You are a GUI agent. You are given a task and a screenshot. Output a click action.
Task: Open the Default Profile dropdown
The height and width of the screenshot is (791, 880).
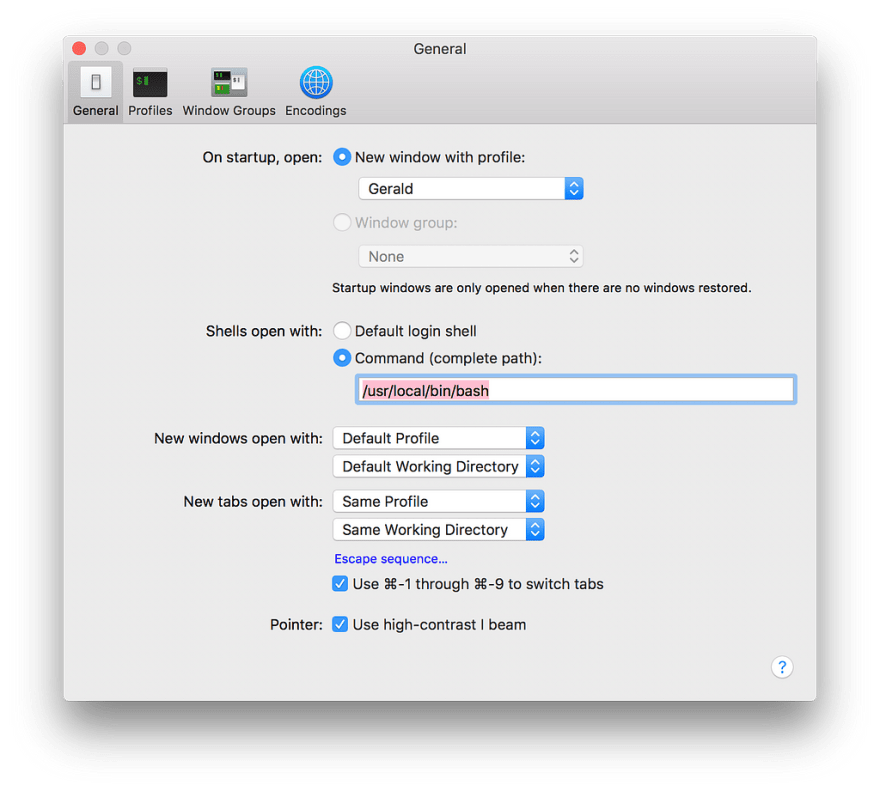(438, 438)
